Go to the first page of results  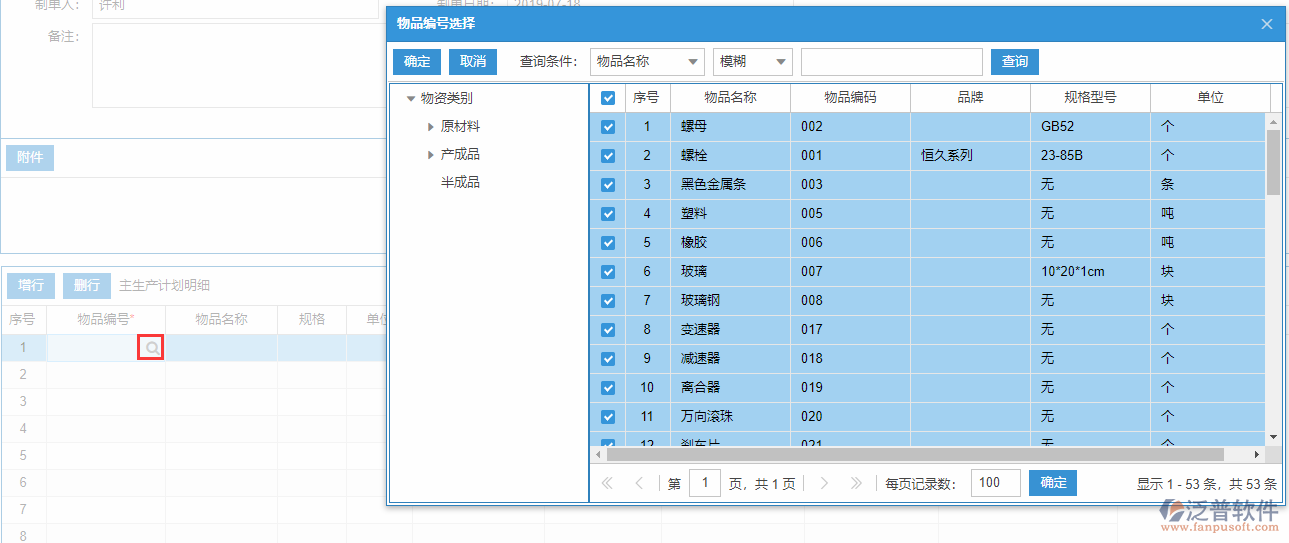tap(607, 483)
